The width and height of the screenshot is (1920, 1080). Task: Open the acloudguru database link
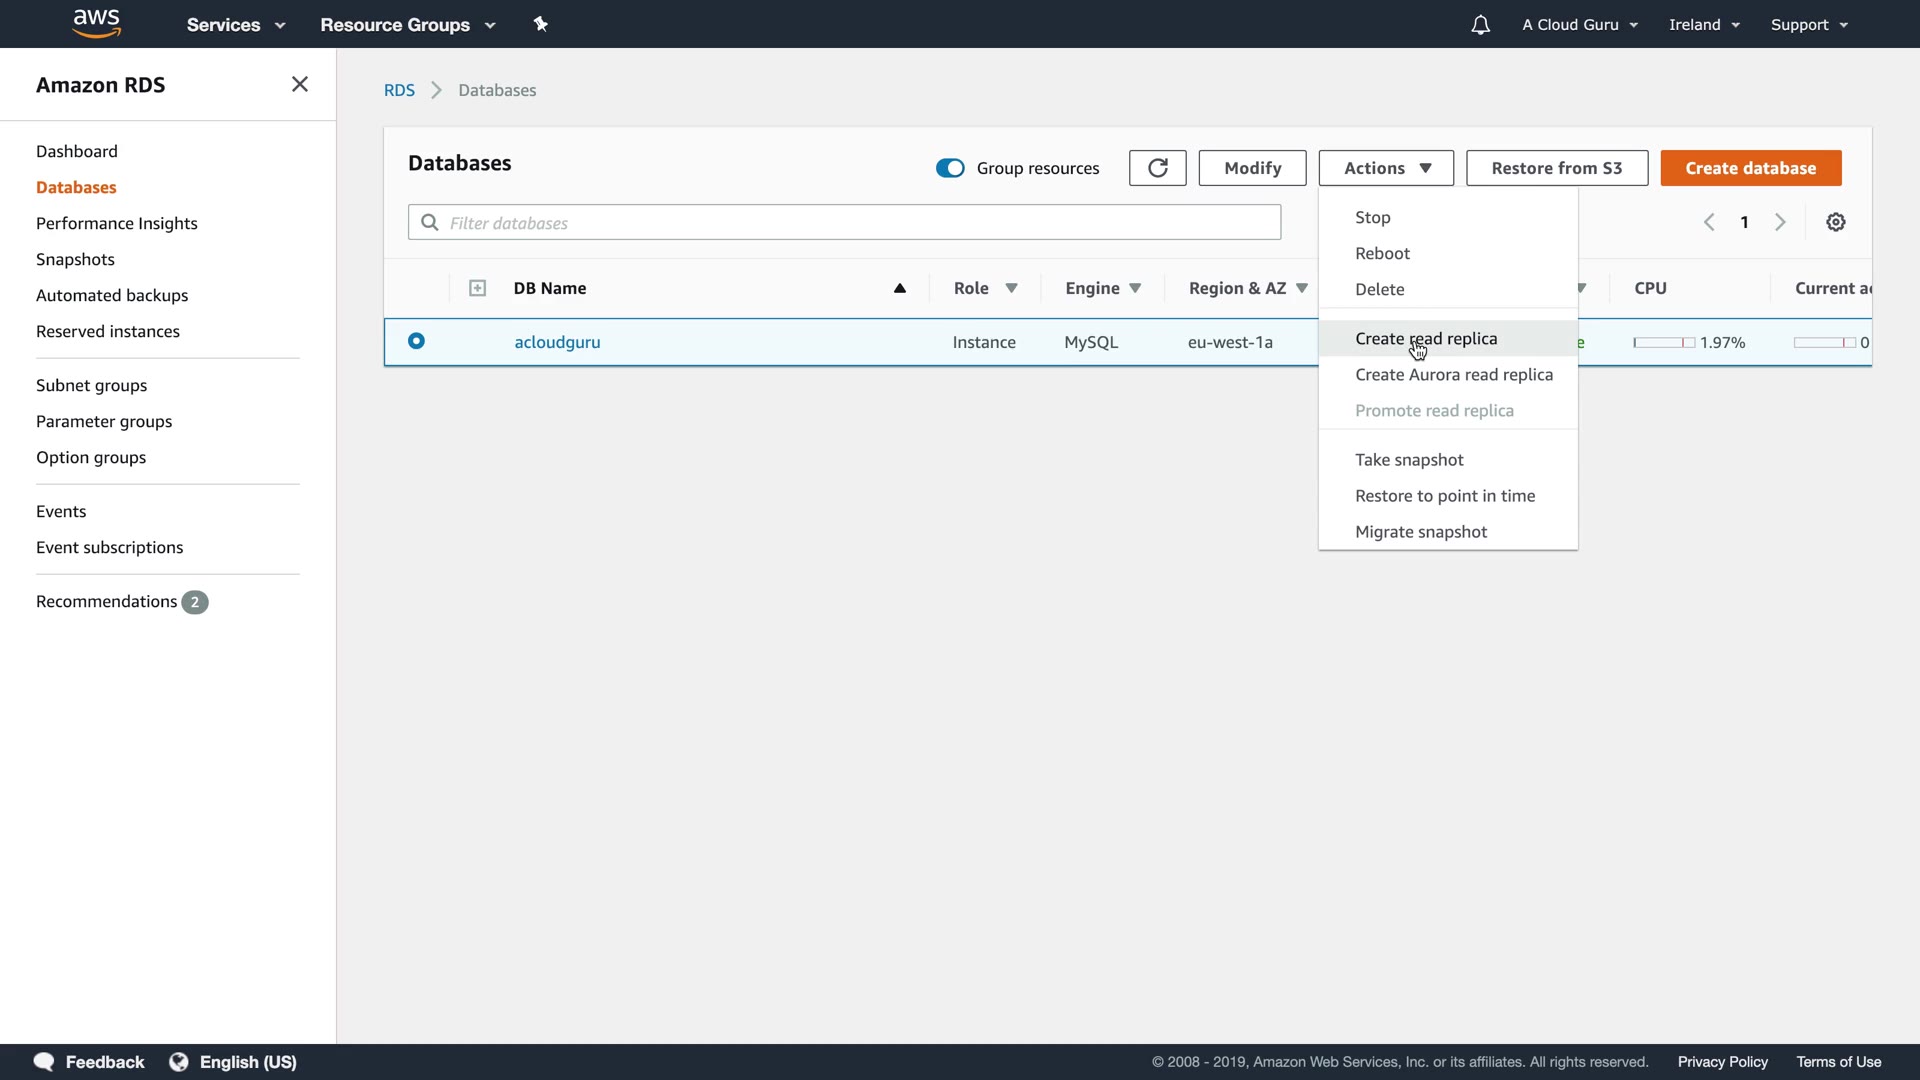click(557, 342)
